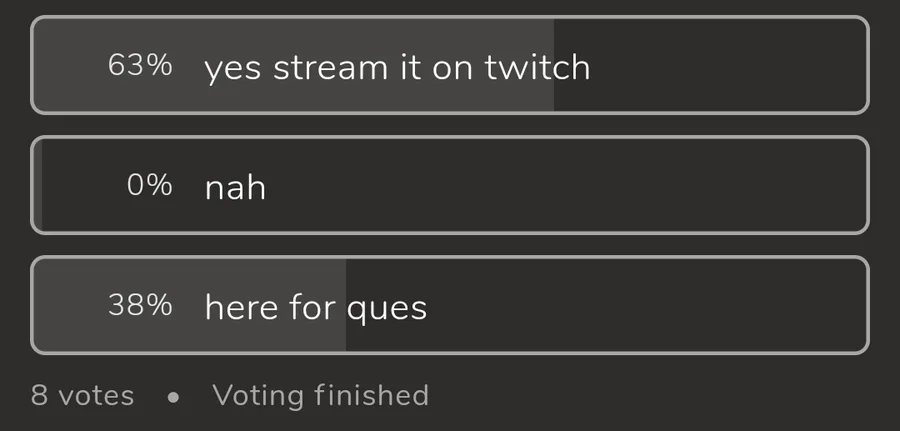Click the 38% result percentage
Image resolution: width=900 pixels, height=431 pixels.
point(140,306)
